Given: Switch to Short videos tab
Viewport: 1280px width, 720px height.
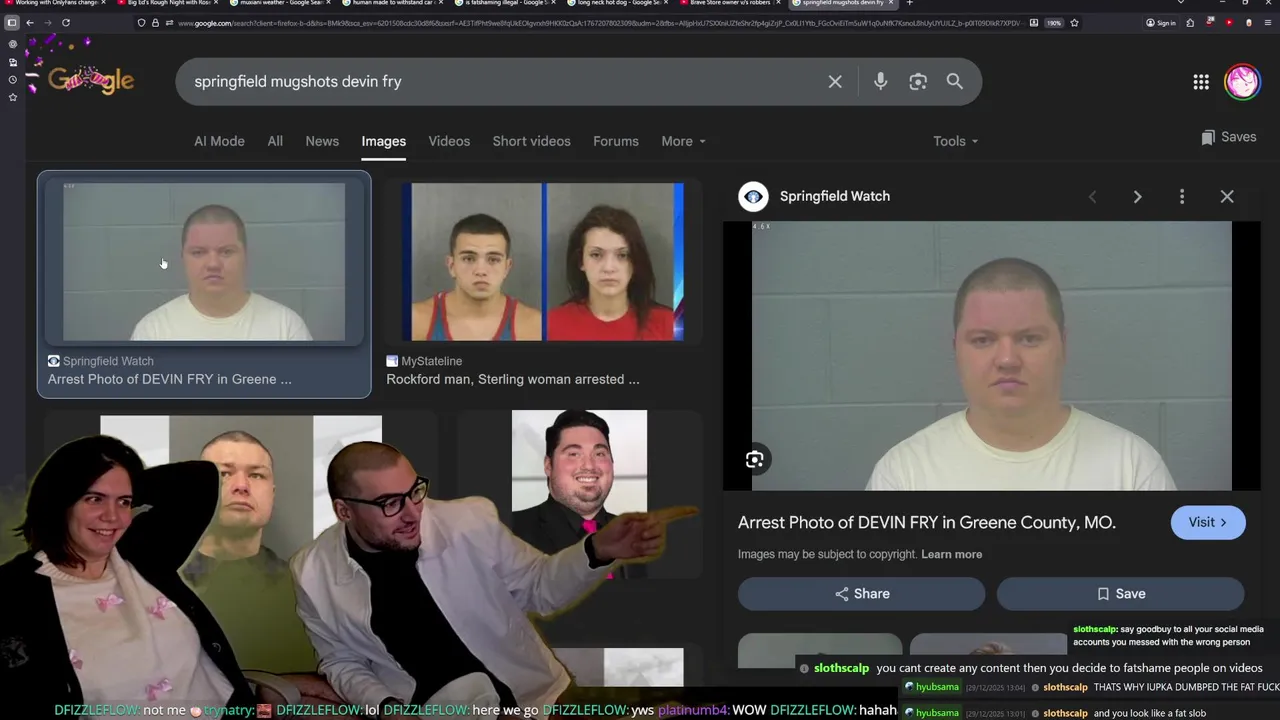Looking at the screenshot, I should [x=531, y=141].
